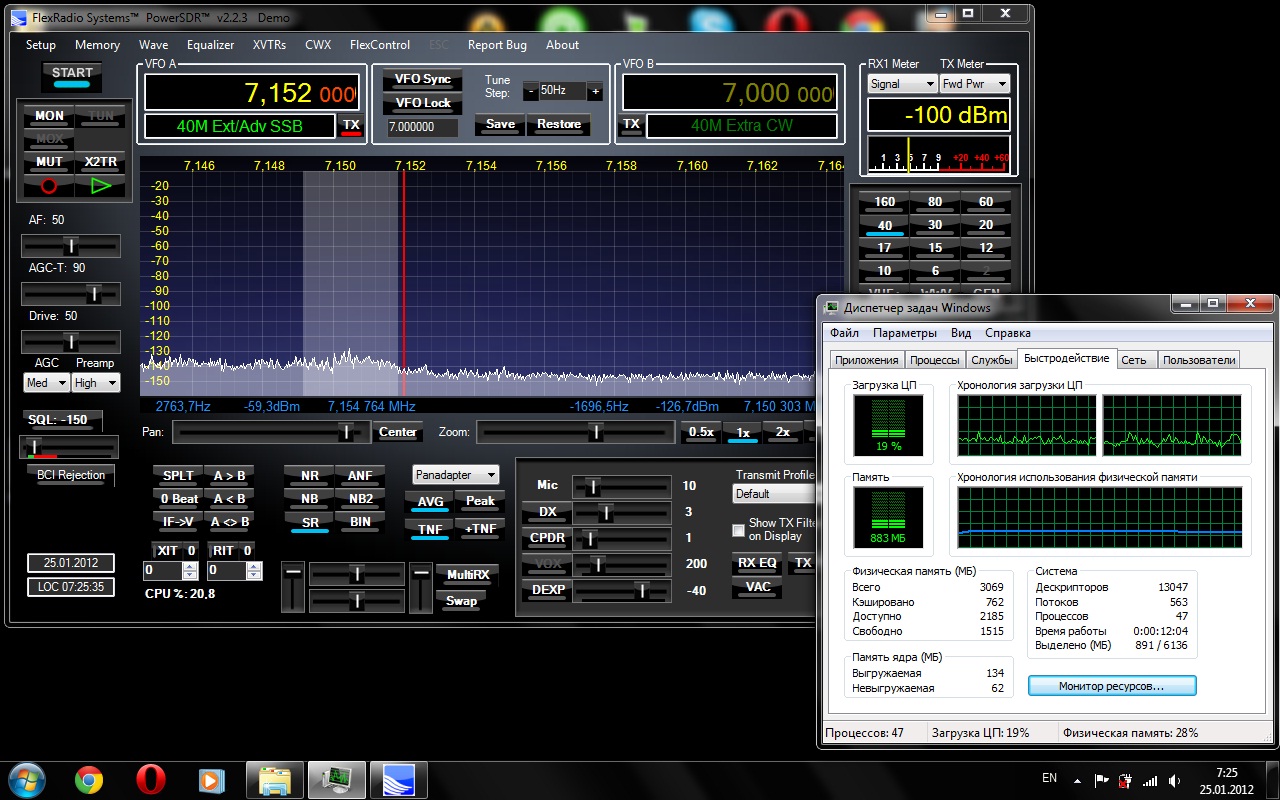Click the VFO Sync button
Image resolution: width=1280 pixels, height=800 pixels.
pos(423,79)
